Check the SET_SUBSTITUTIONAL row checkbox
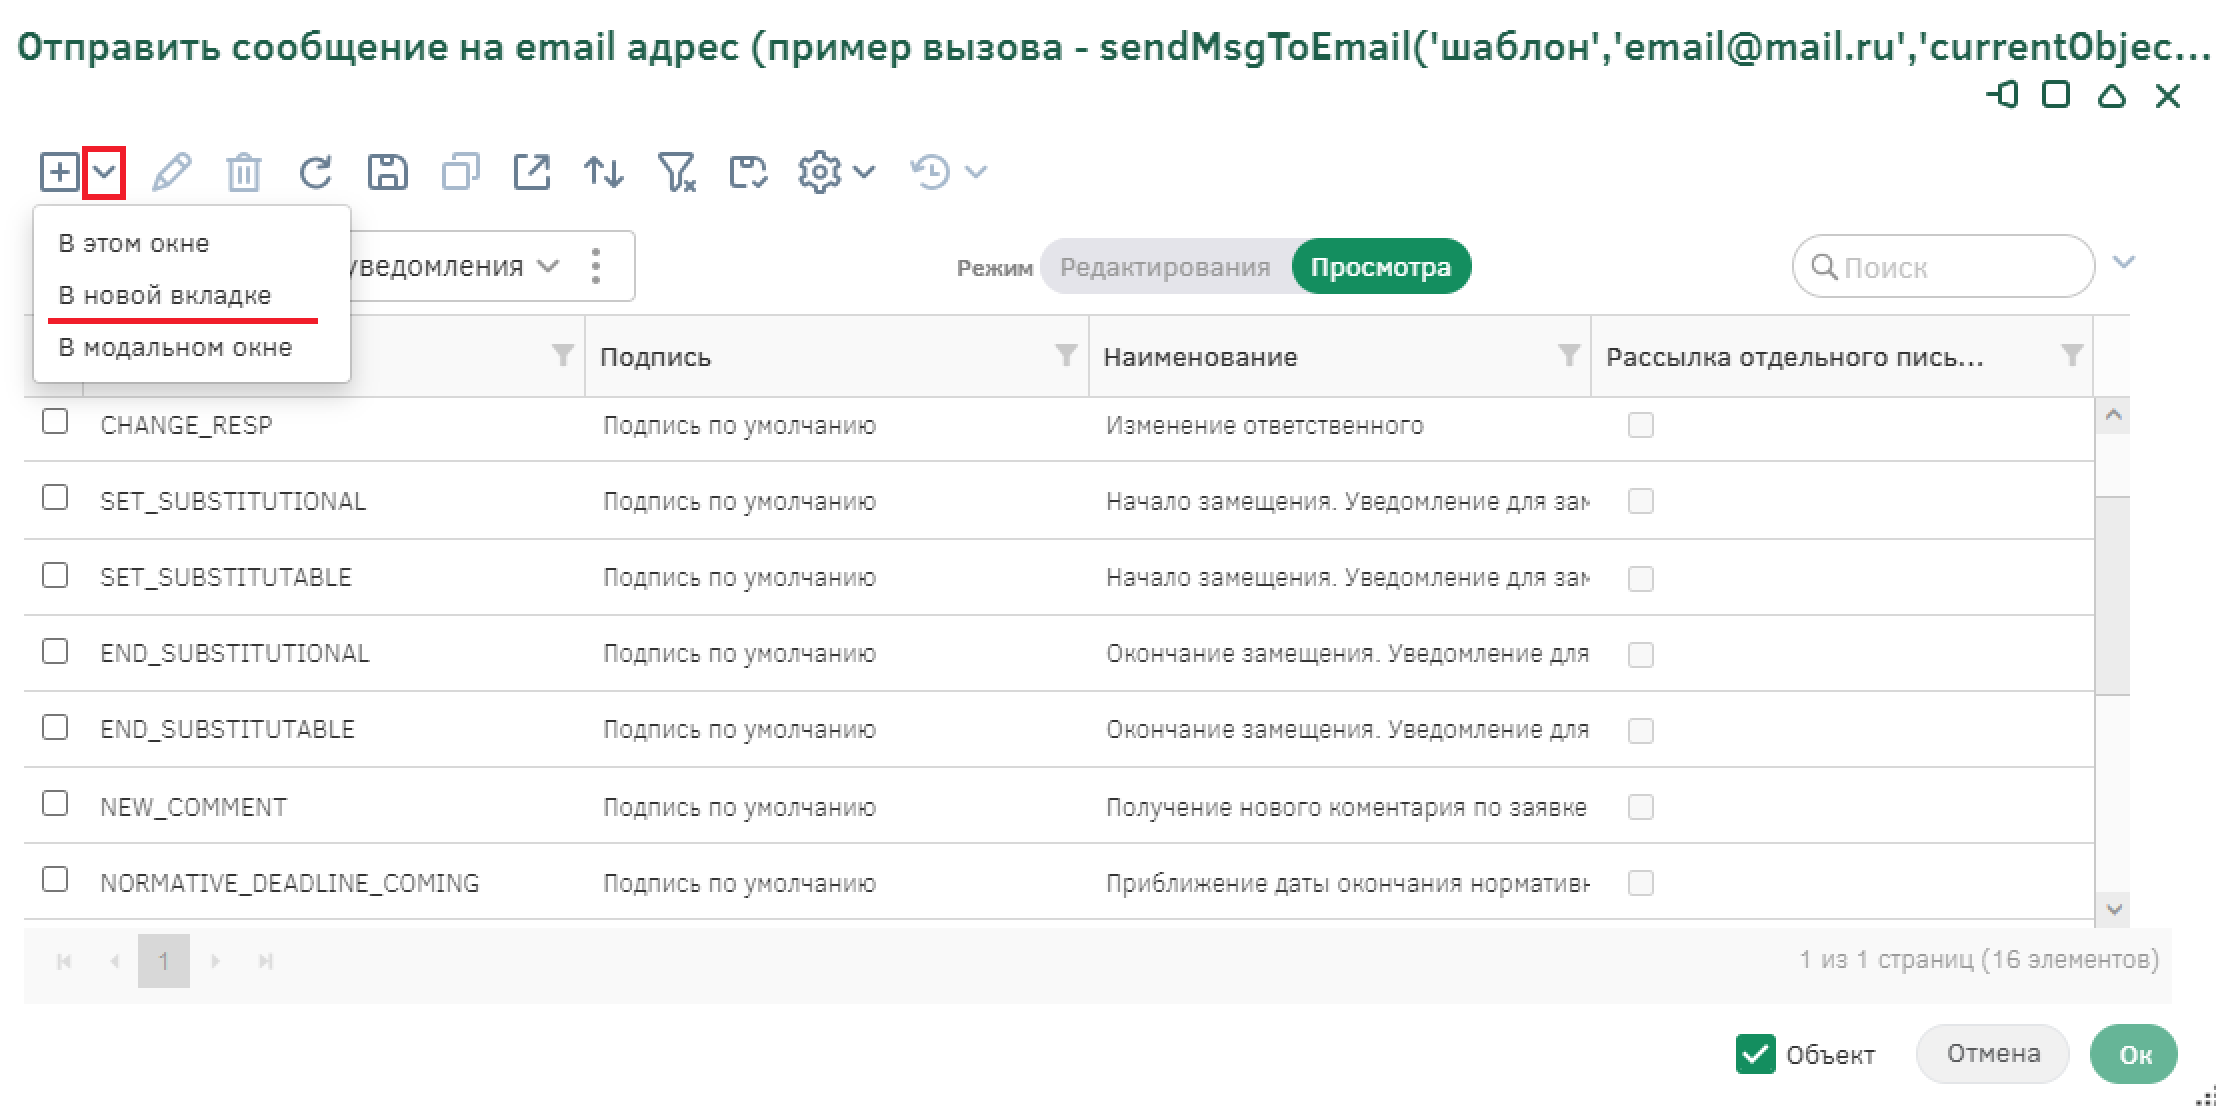 pyautogui.click(x=55, y=498)
